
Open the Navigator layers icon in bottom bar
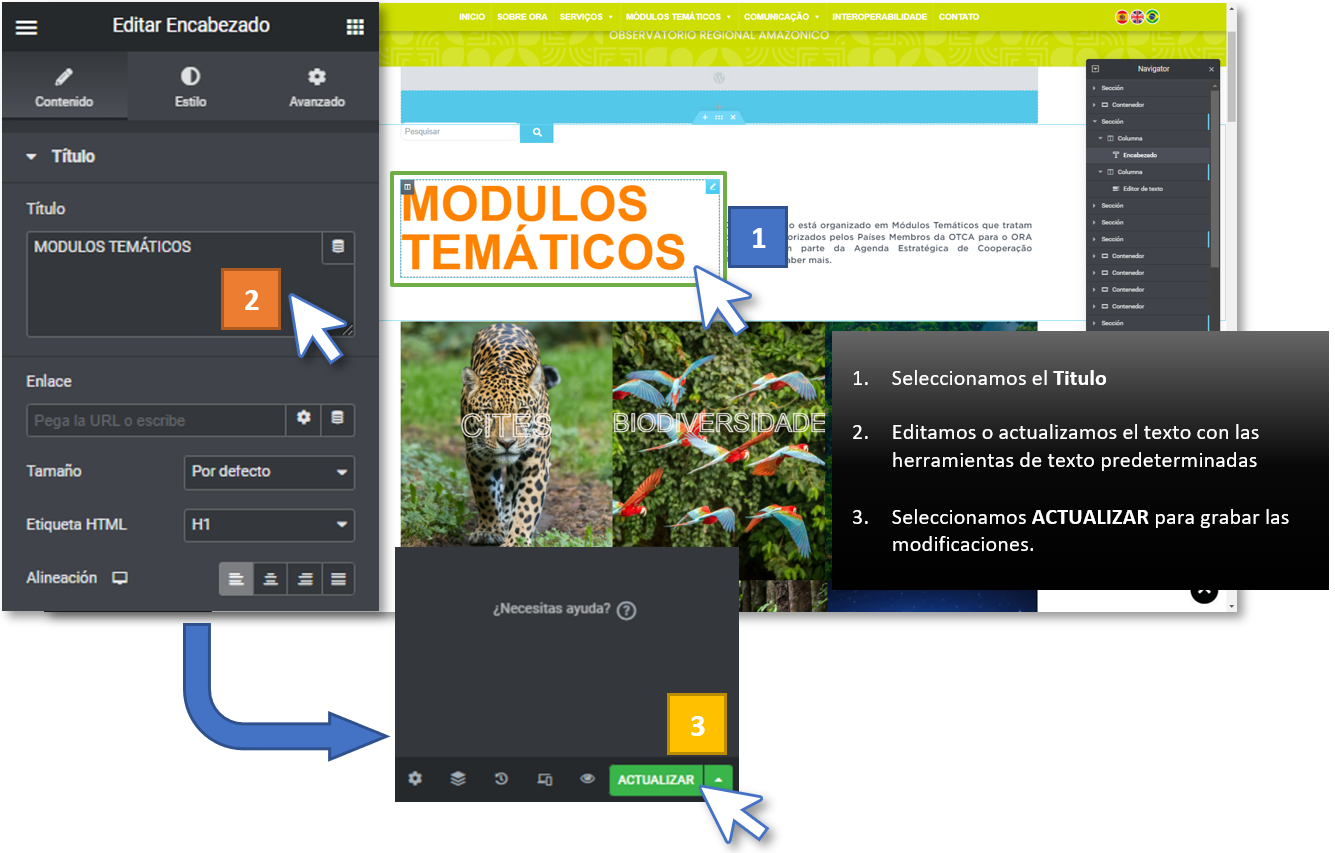458,779
